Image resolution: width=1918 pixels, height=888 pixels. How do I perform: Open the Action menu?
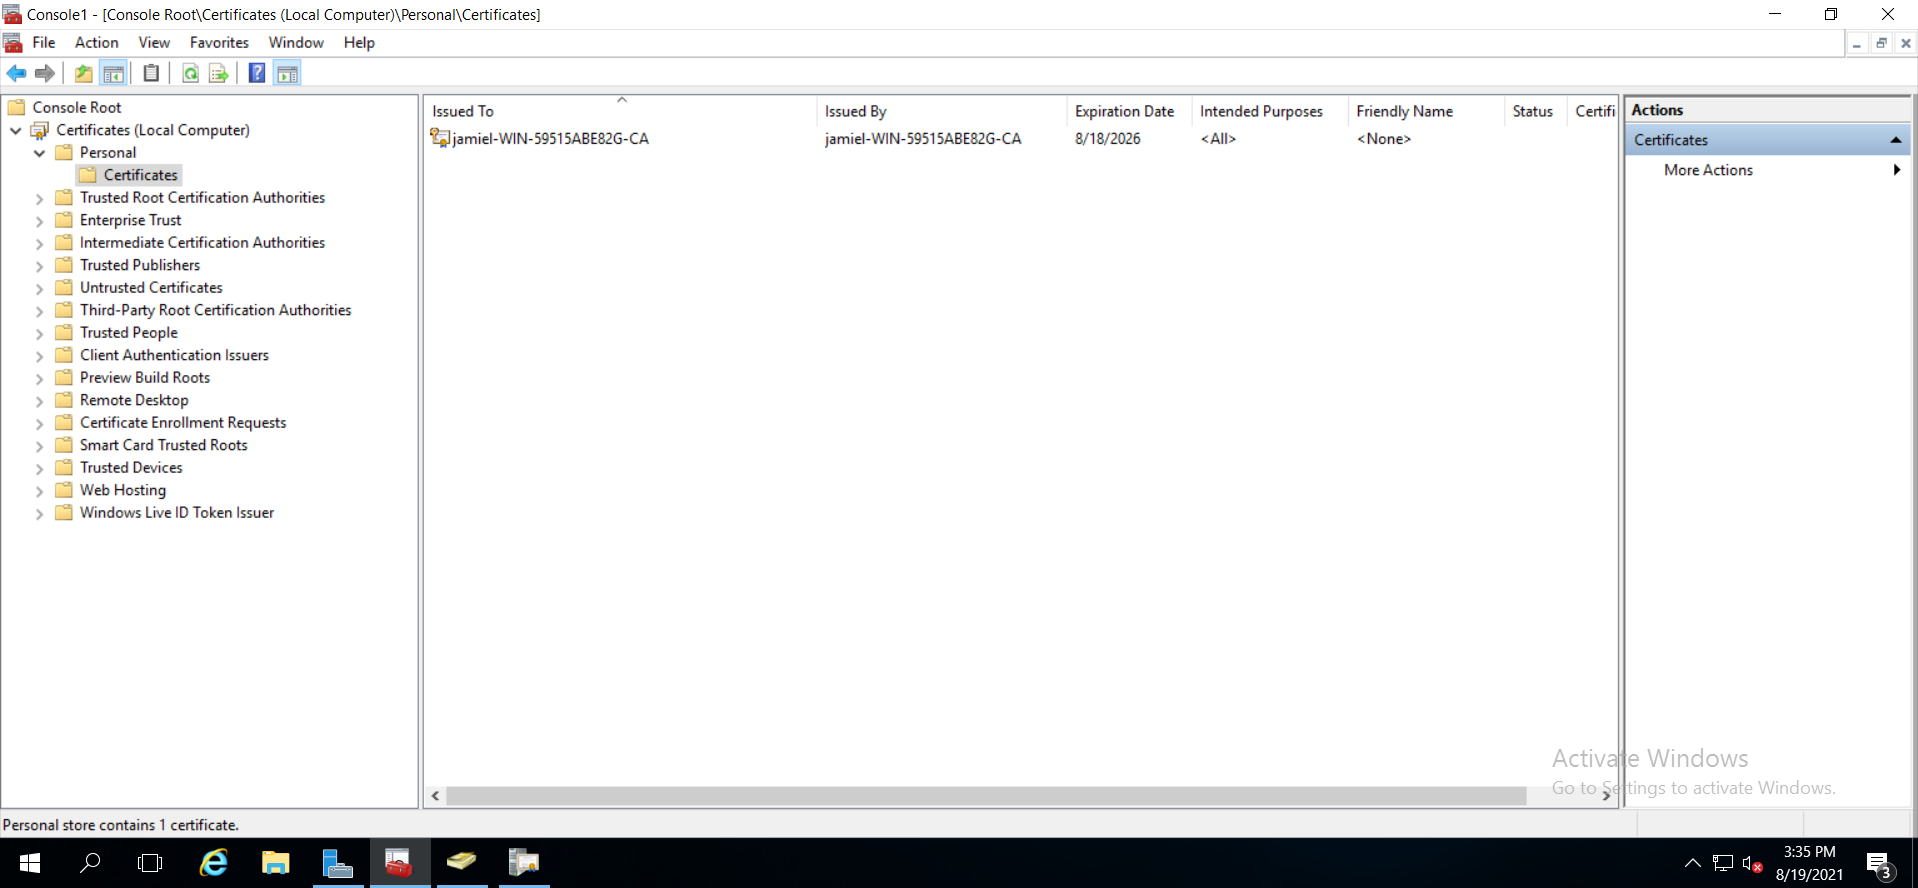pyautogui.click(x=97, y=42)
